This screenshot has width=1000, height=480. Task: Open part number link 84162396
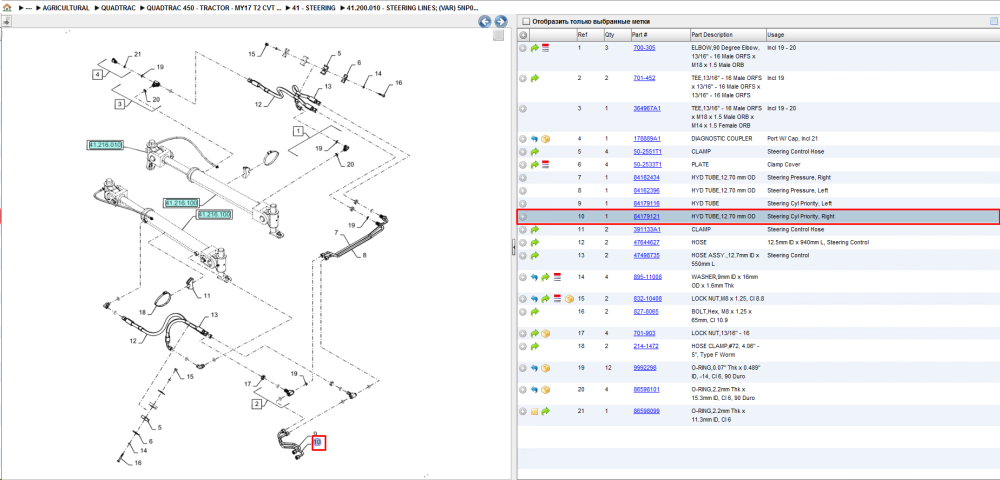[646, 190]
